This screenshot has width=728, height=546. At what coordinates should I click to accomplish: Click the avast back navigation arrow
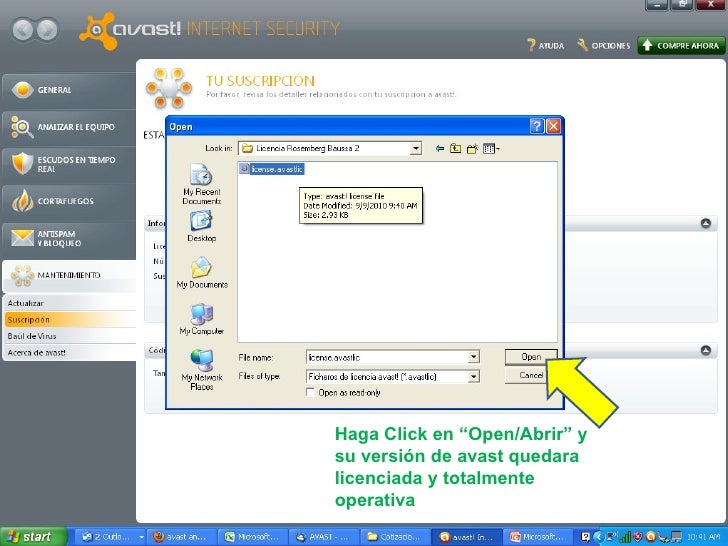22,30
